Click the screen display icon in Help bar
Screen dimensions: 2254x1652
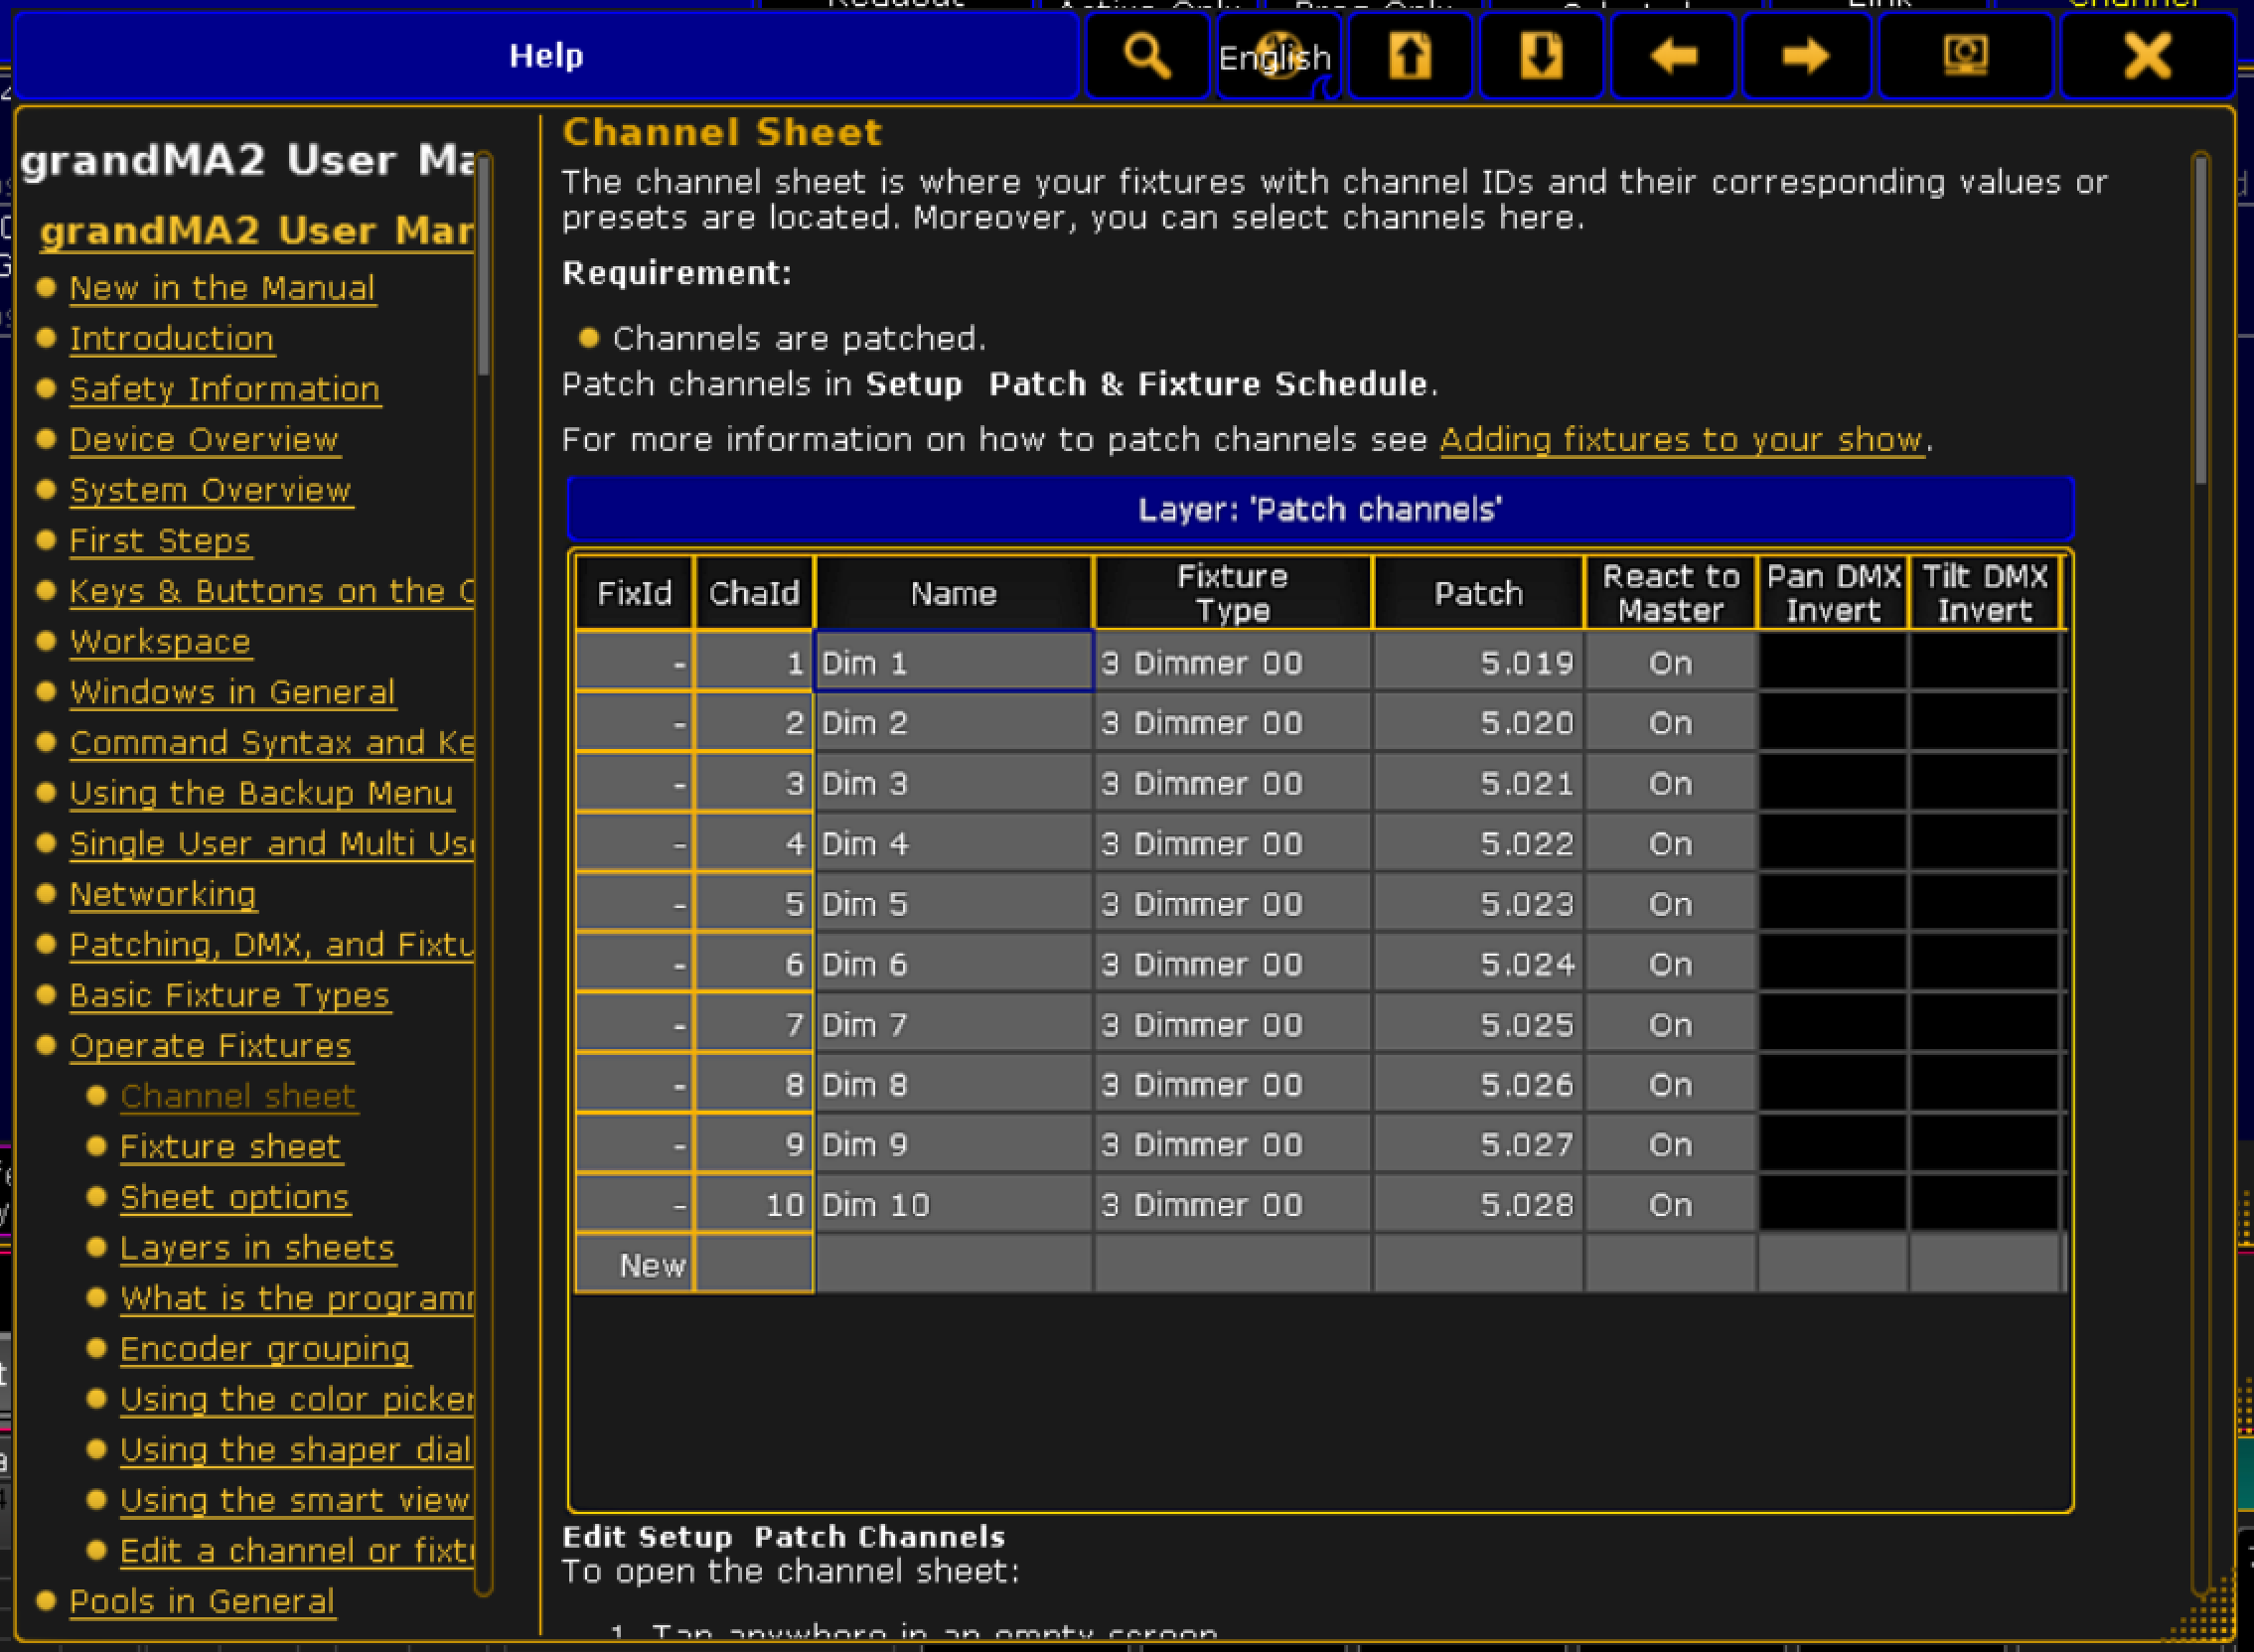point(1966,56)
